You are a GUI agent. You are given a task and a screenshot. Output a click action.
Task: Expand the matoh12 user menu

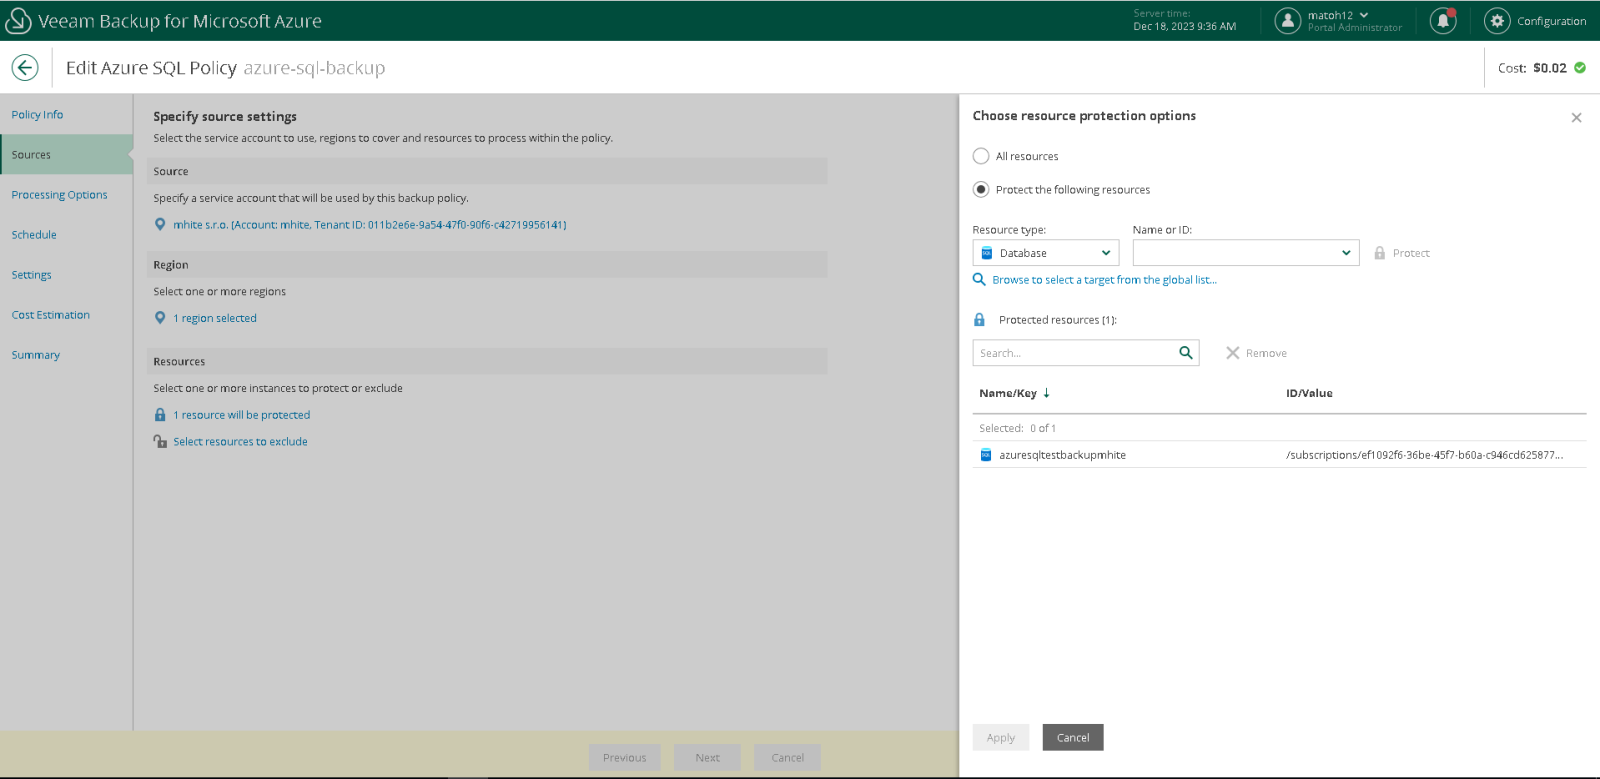coord(1339,15)
